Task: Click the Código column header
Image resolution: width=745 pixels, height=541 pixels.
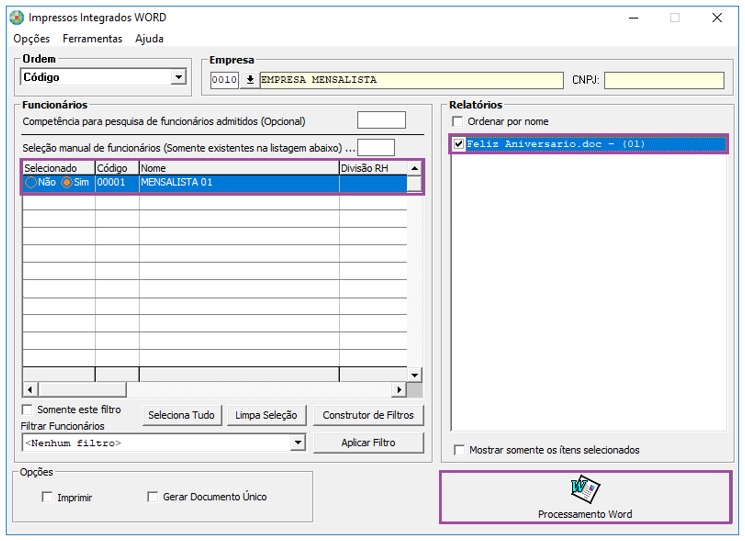Action: [x=117, y=168]
